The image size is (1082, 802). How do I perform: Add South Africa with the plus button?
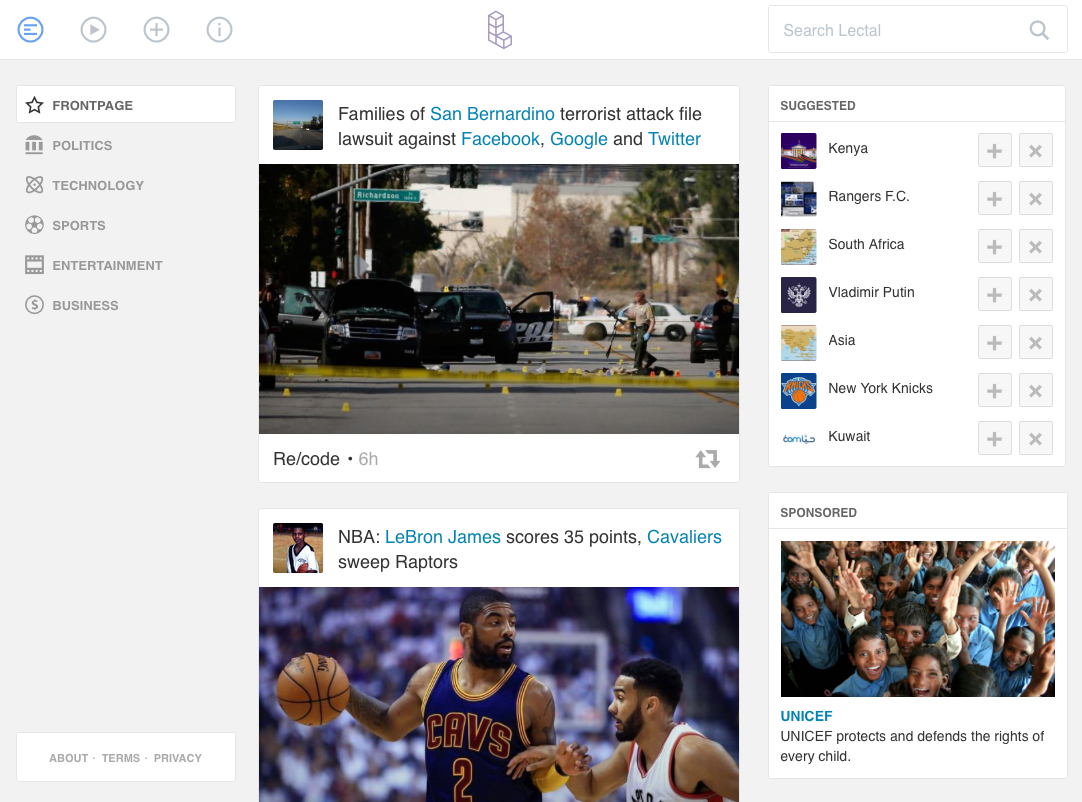994,246
